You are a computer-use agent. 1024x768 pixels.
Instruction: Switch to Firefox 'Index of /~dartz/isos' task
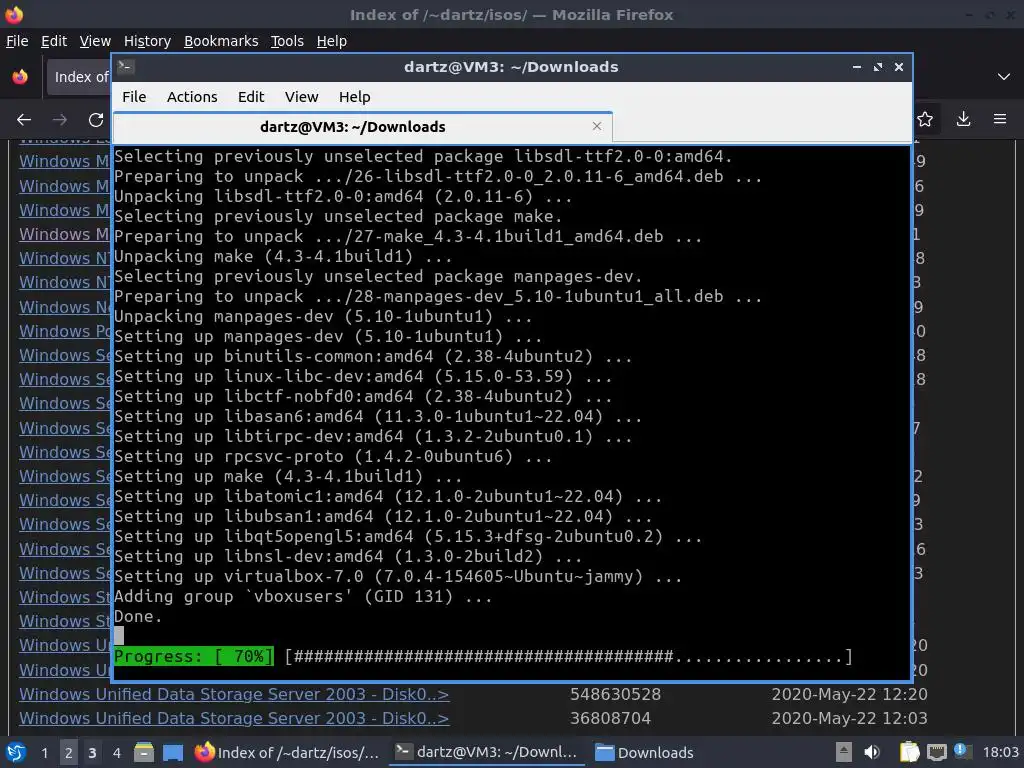[287, 752]
